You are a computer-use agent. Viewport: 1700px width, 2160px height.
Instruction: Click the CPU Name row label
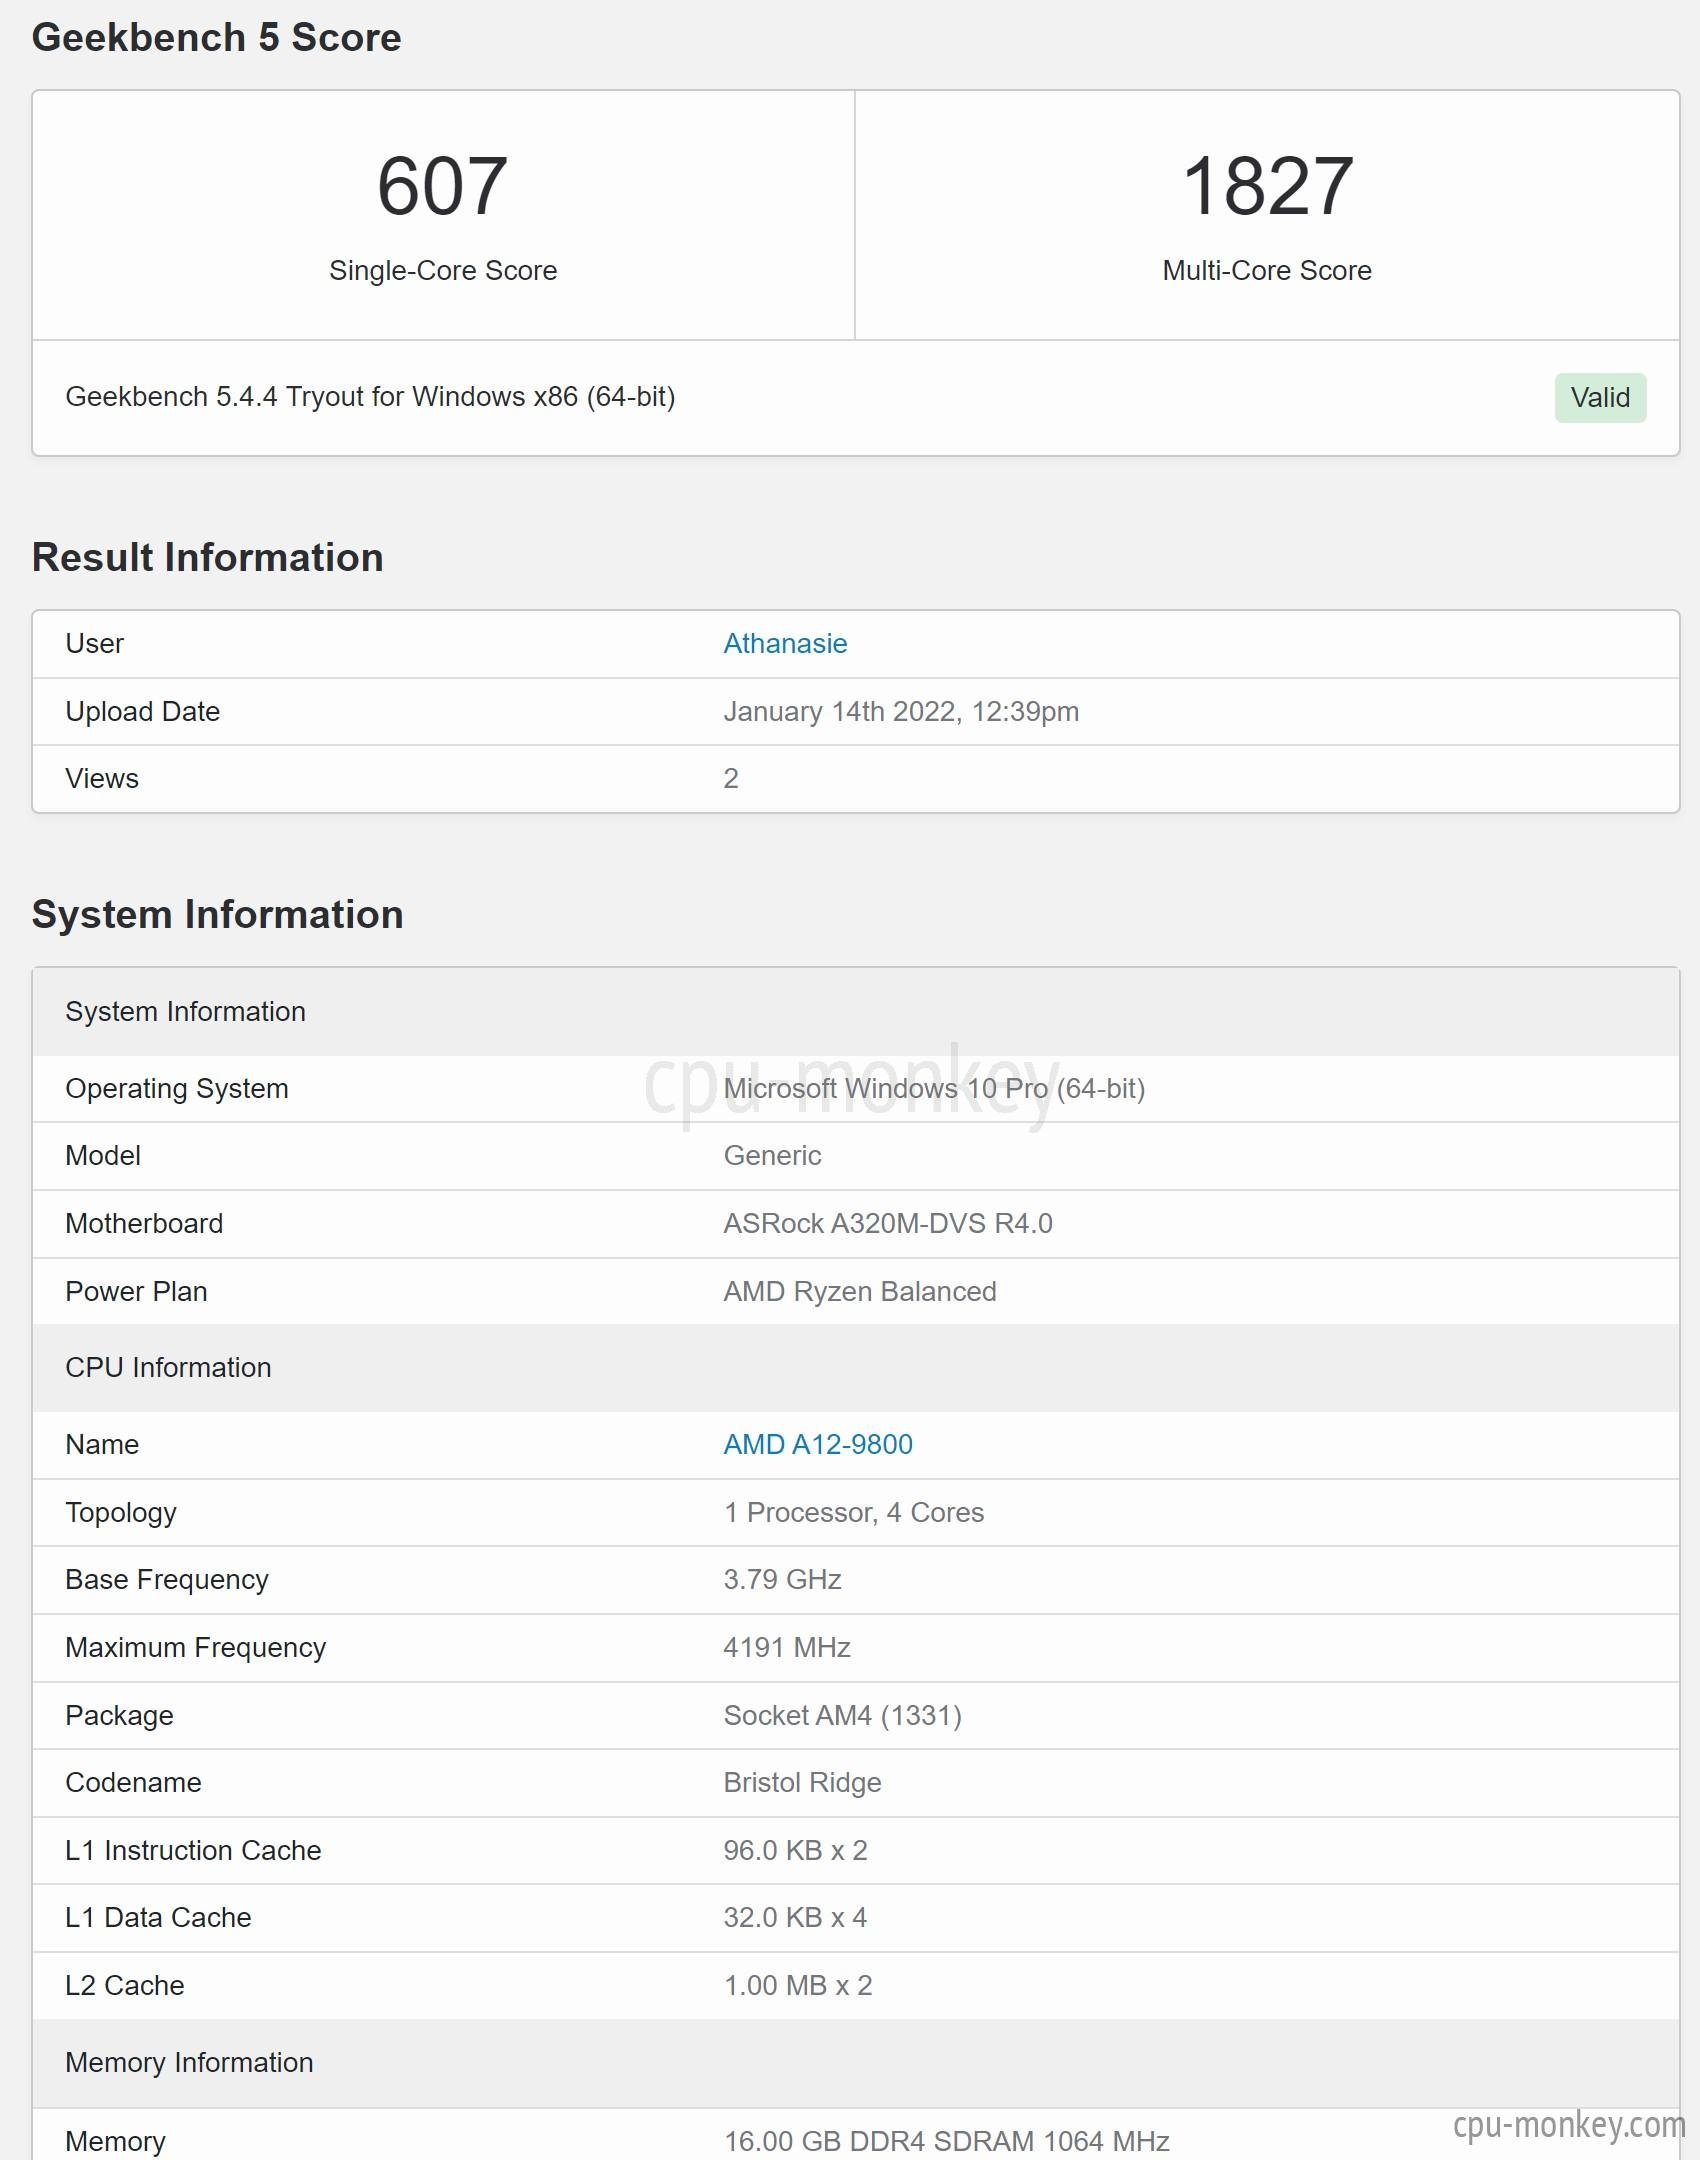102,1444
